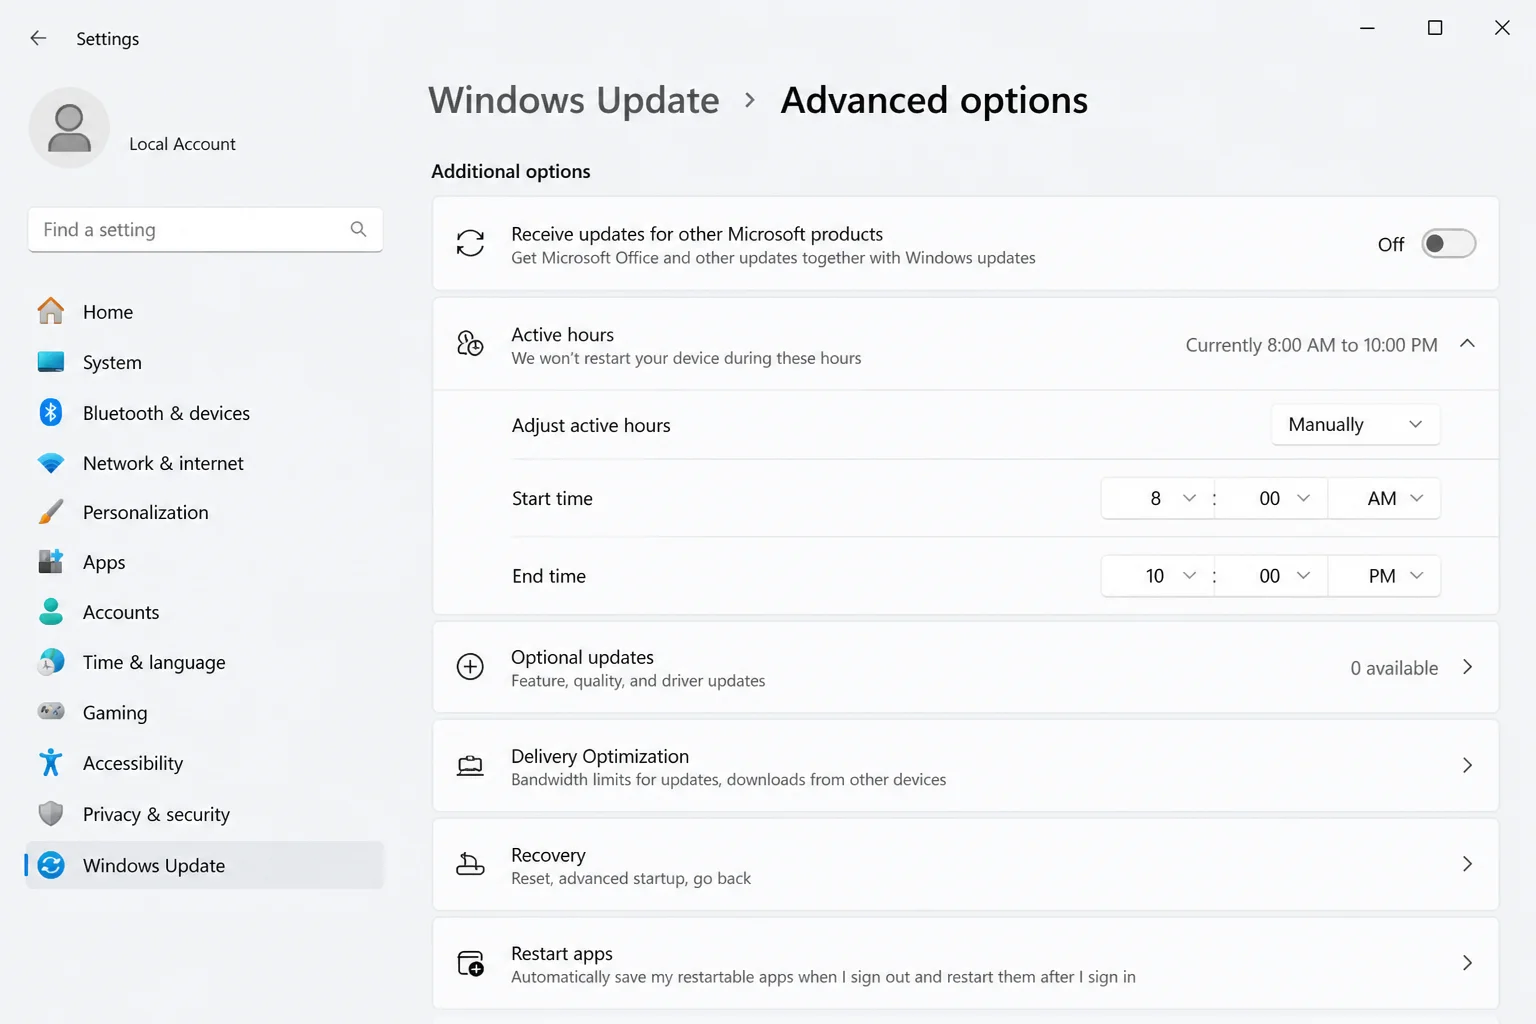Image resolution: width=1536 pixels, height=1024 pixels.
Task: Go to System settings
Action: coord(205,362)
